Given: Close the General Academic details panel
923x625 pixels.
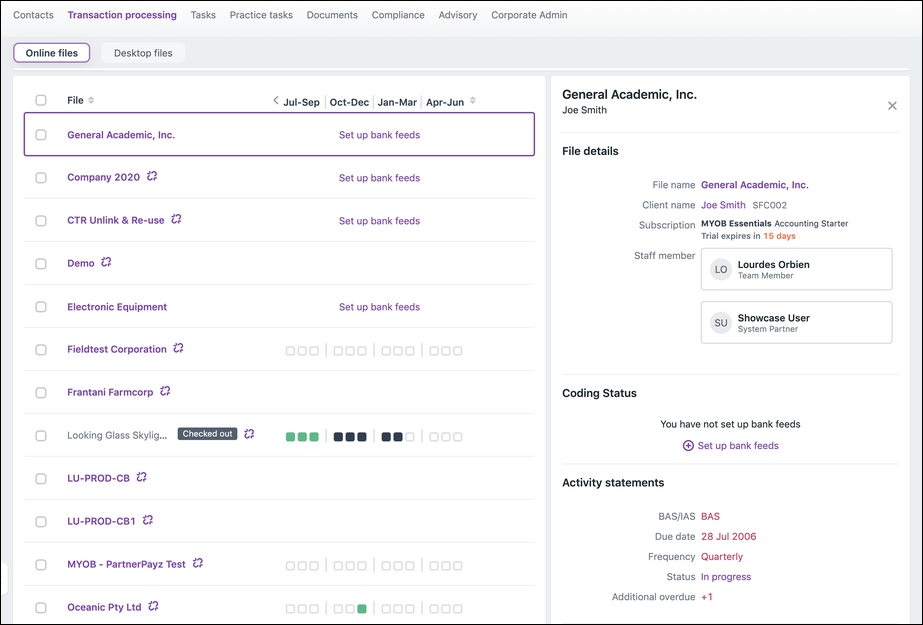Looking at the screenshot, I should [x=892, y=106].
